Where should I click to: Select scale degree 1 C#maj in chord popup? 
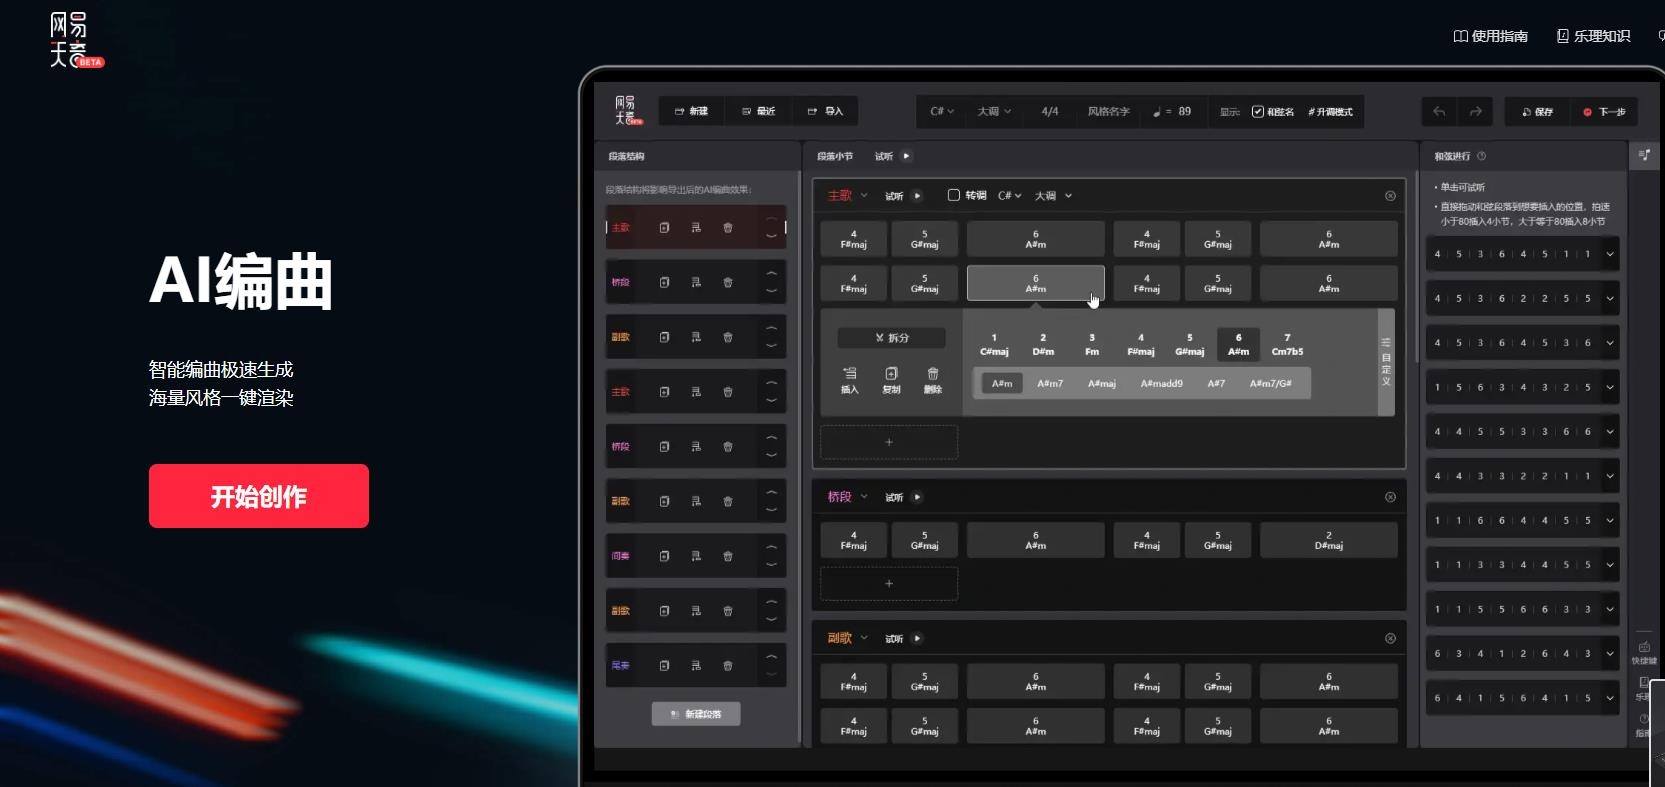click(994, 344)
